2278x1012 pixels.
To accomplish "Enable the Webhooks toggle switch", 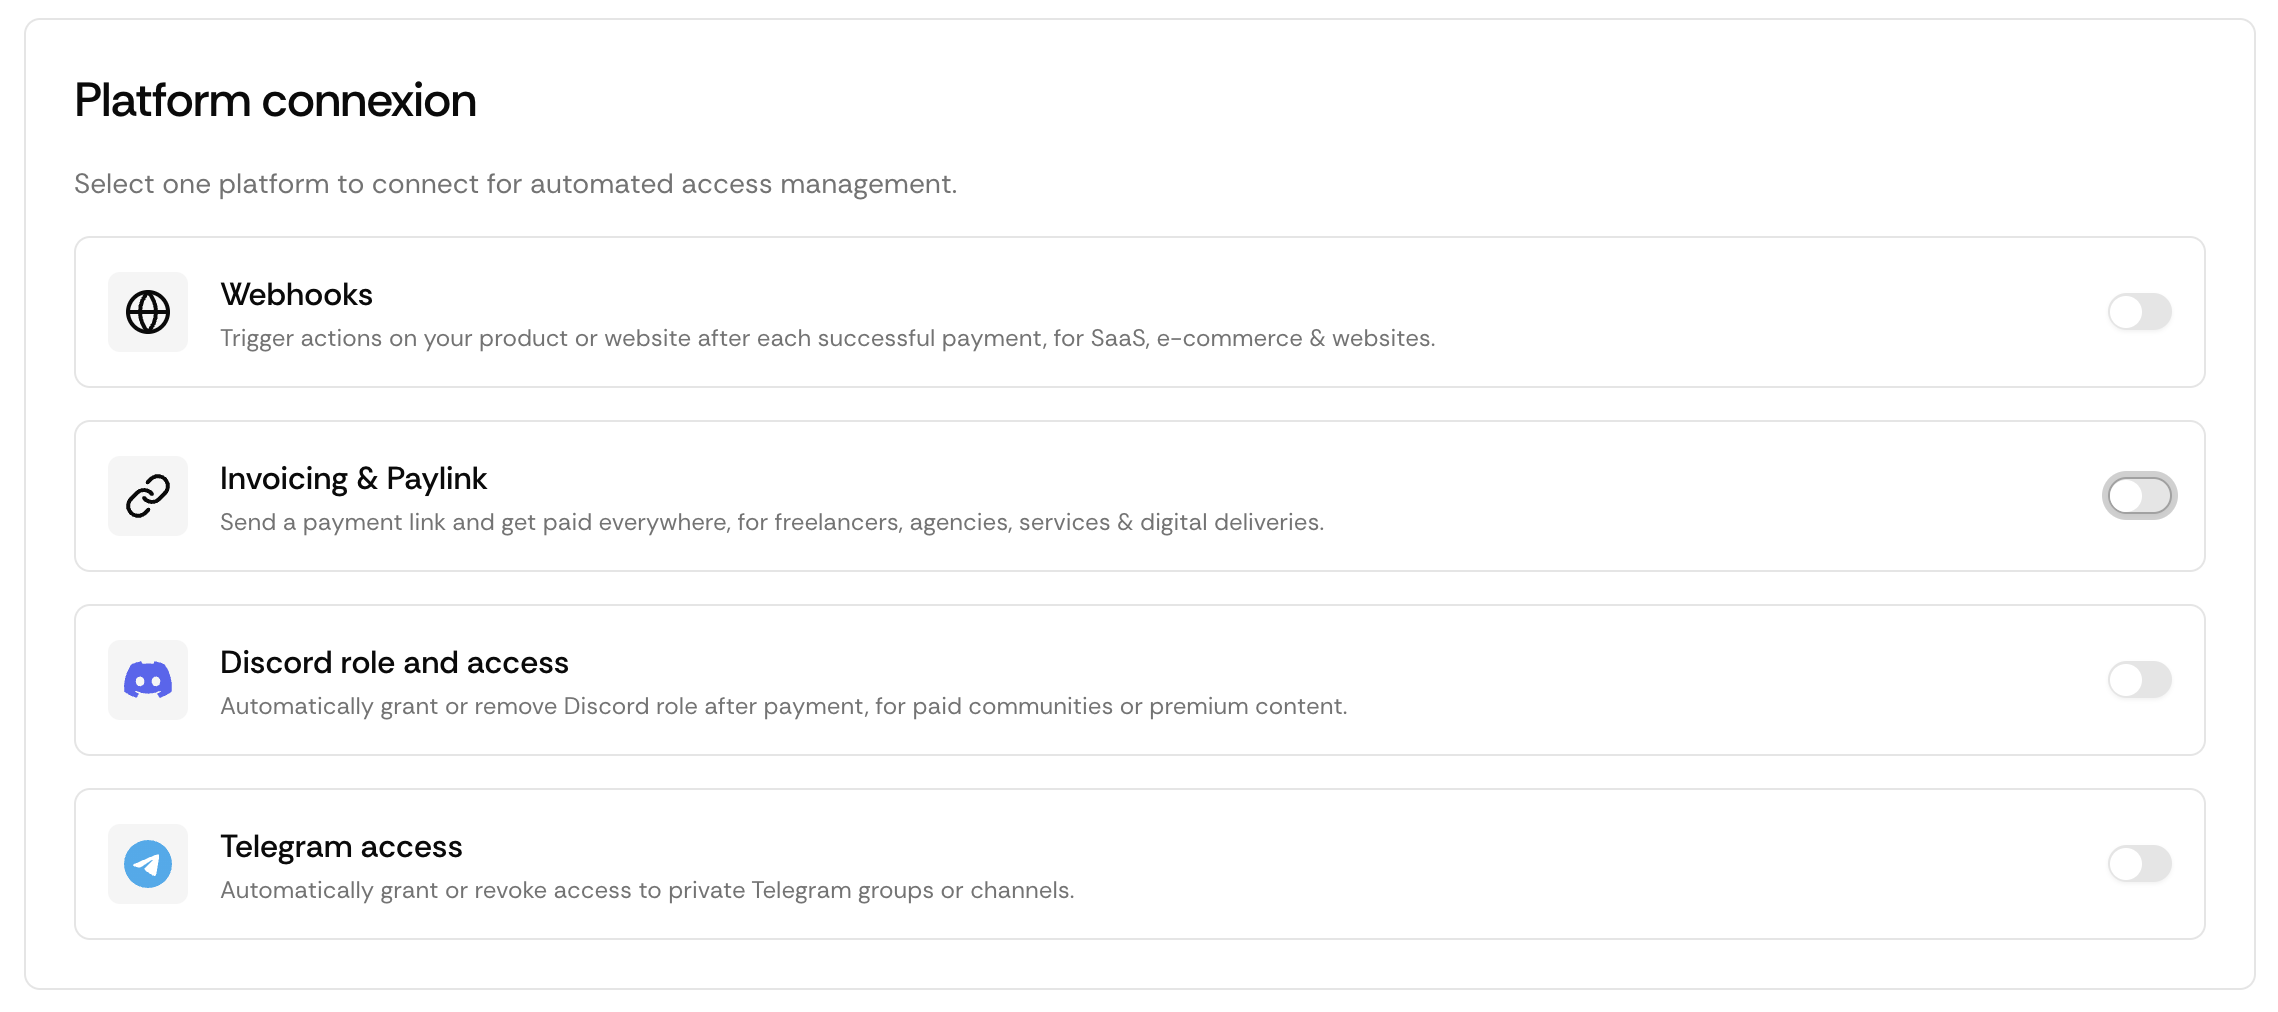I will pos(2139,312).
